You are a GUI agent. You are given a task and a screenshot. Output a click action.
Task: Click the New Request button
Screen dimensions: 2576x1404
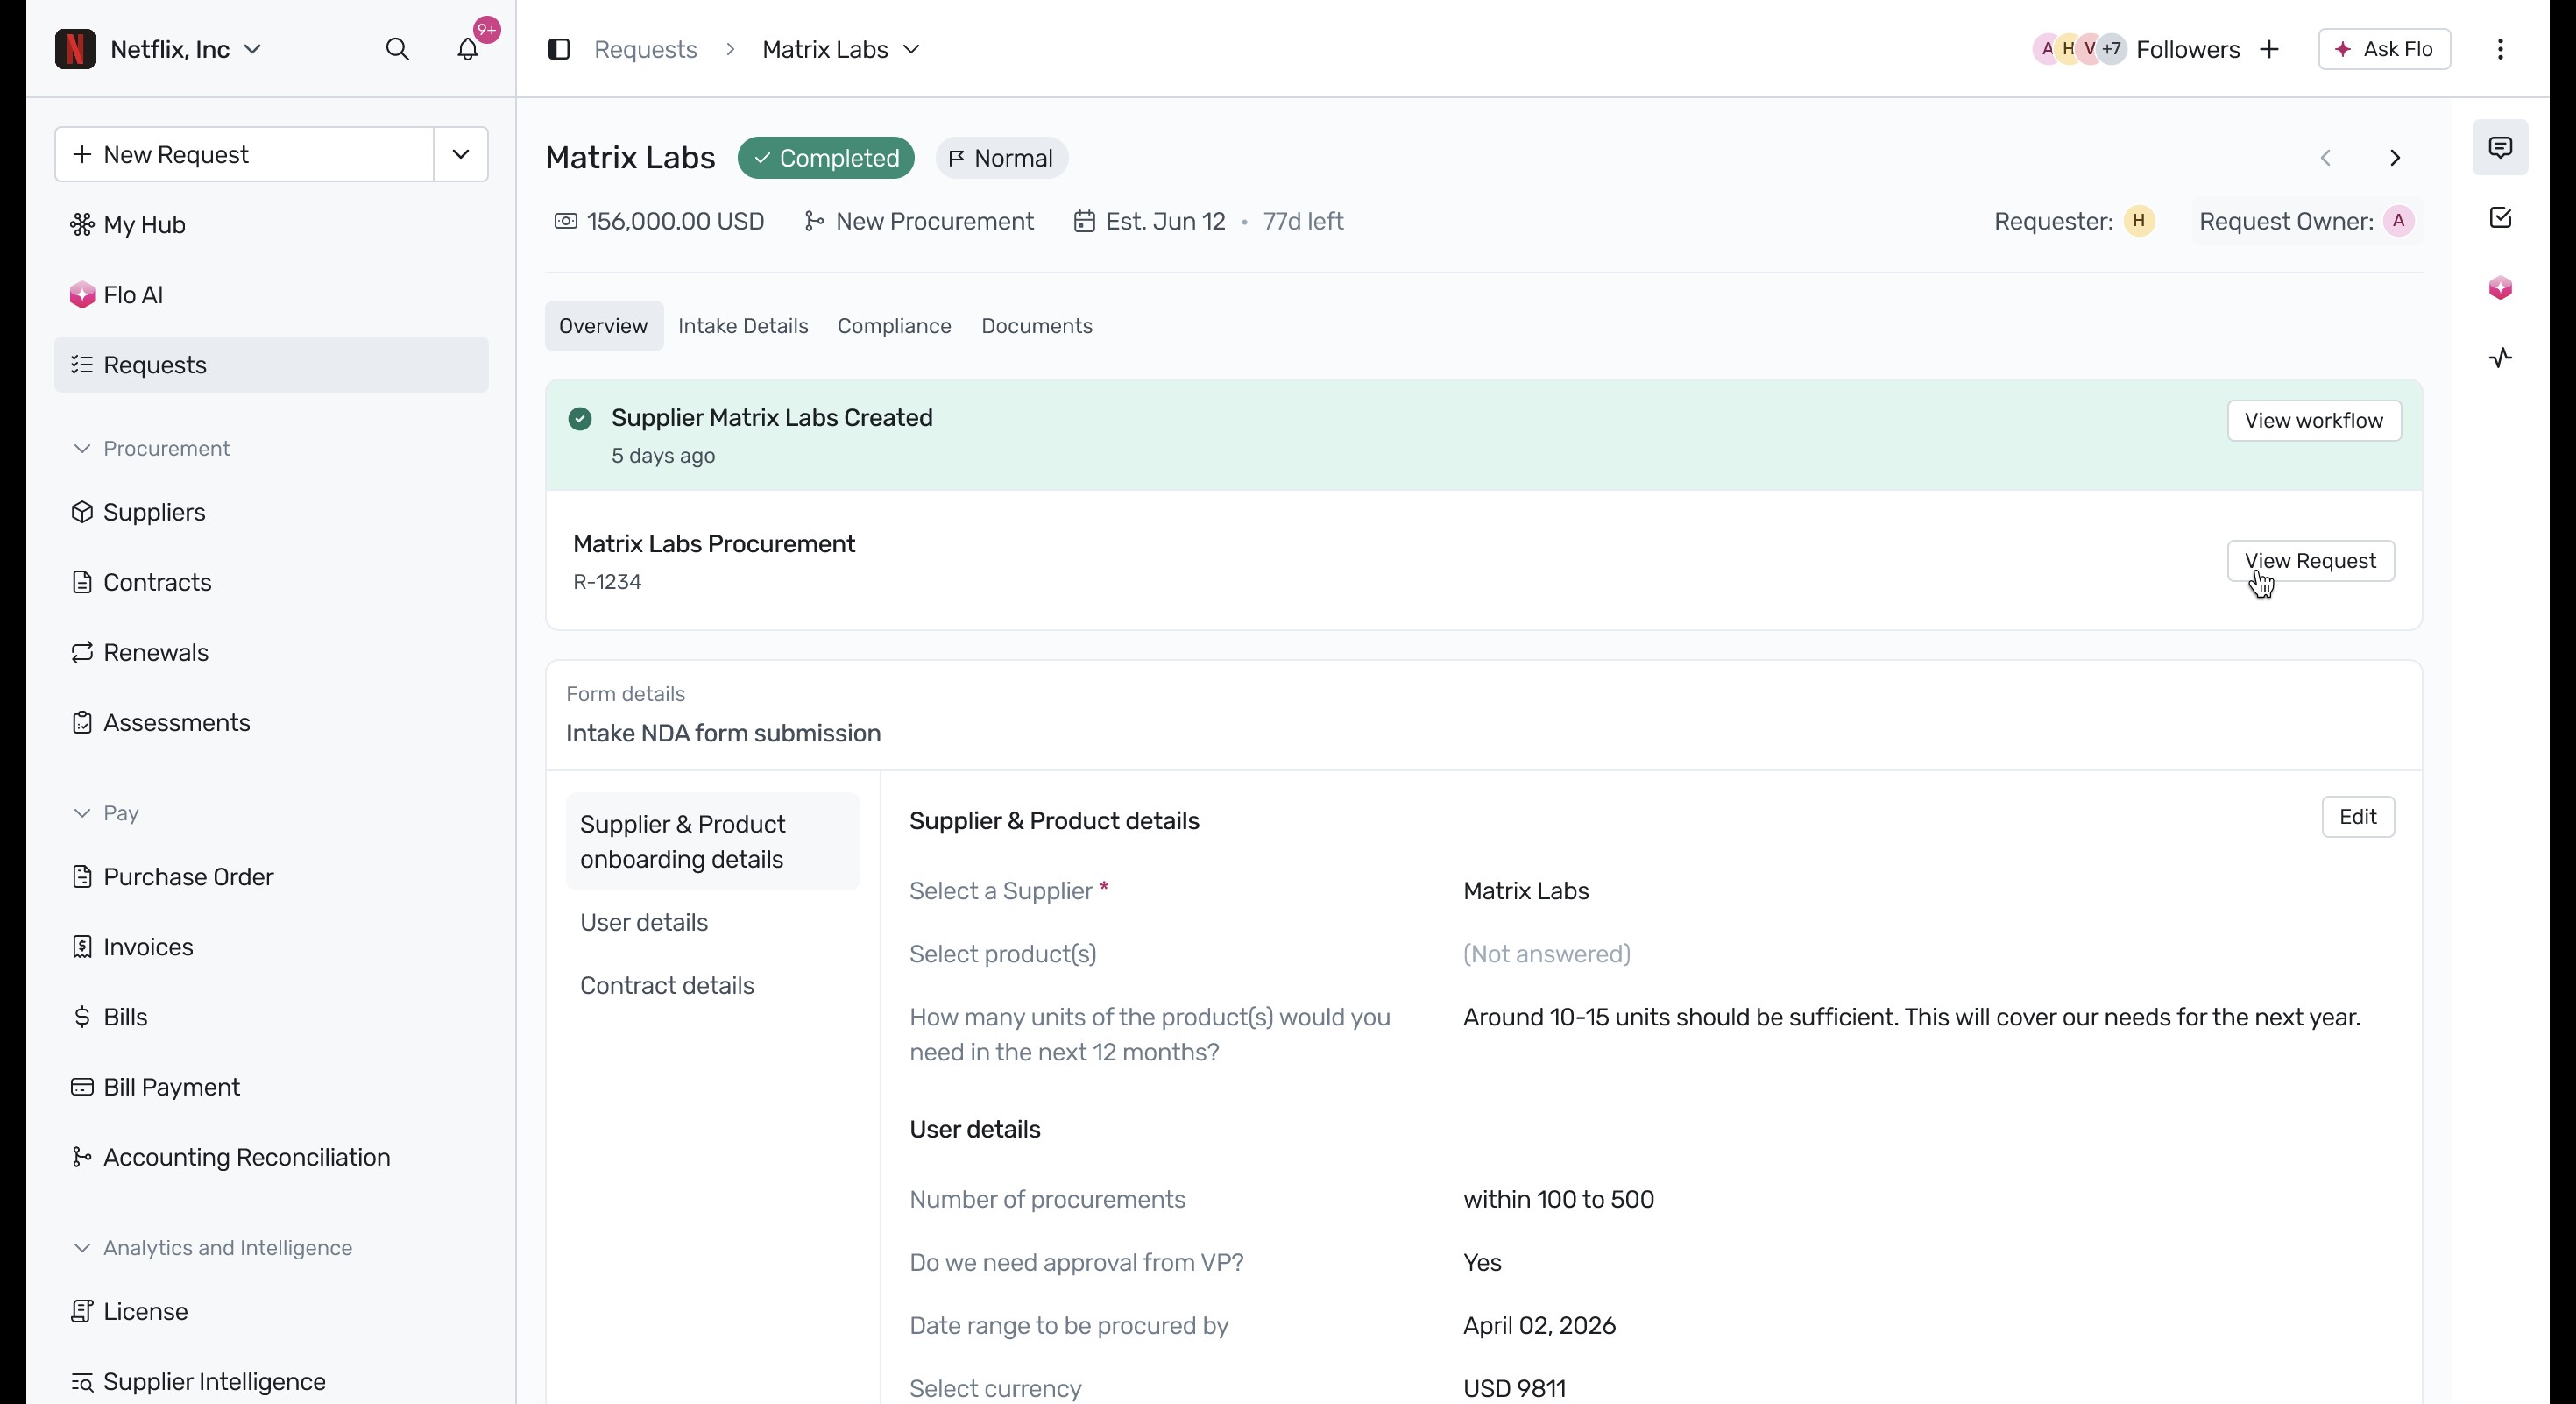tap(244, 154)
